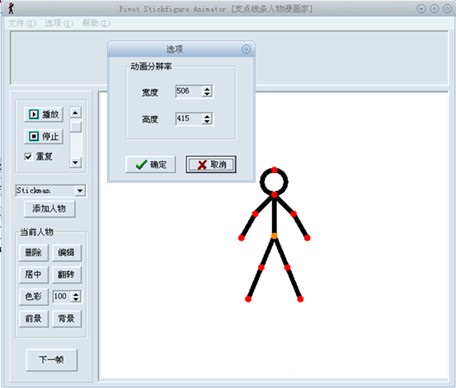Close the Pivot main window
The image size is (456, 388).
[x=447, y=9]
